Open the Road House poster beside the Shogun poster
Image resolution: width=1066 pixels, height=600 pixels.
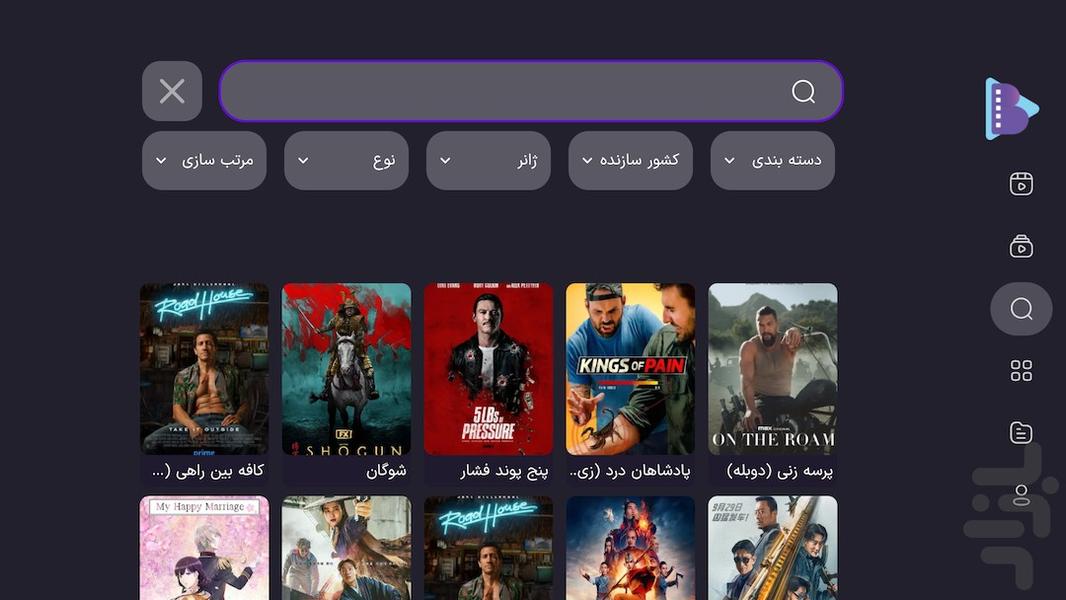click(x=205, y=369)
